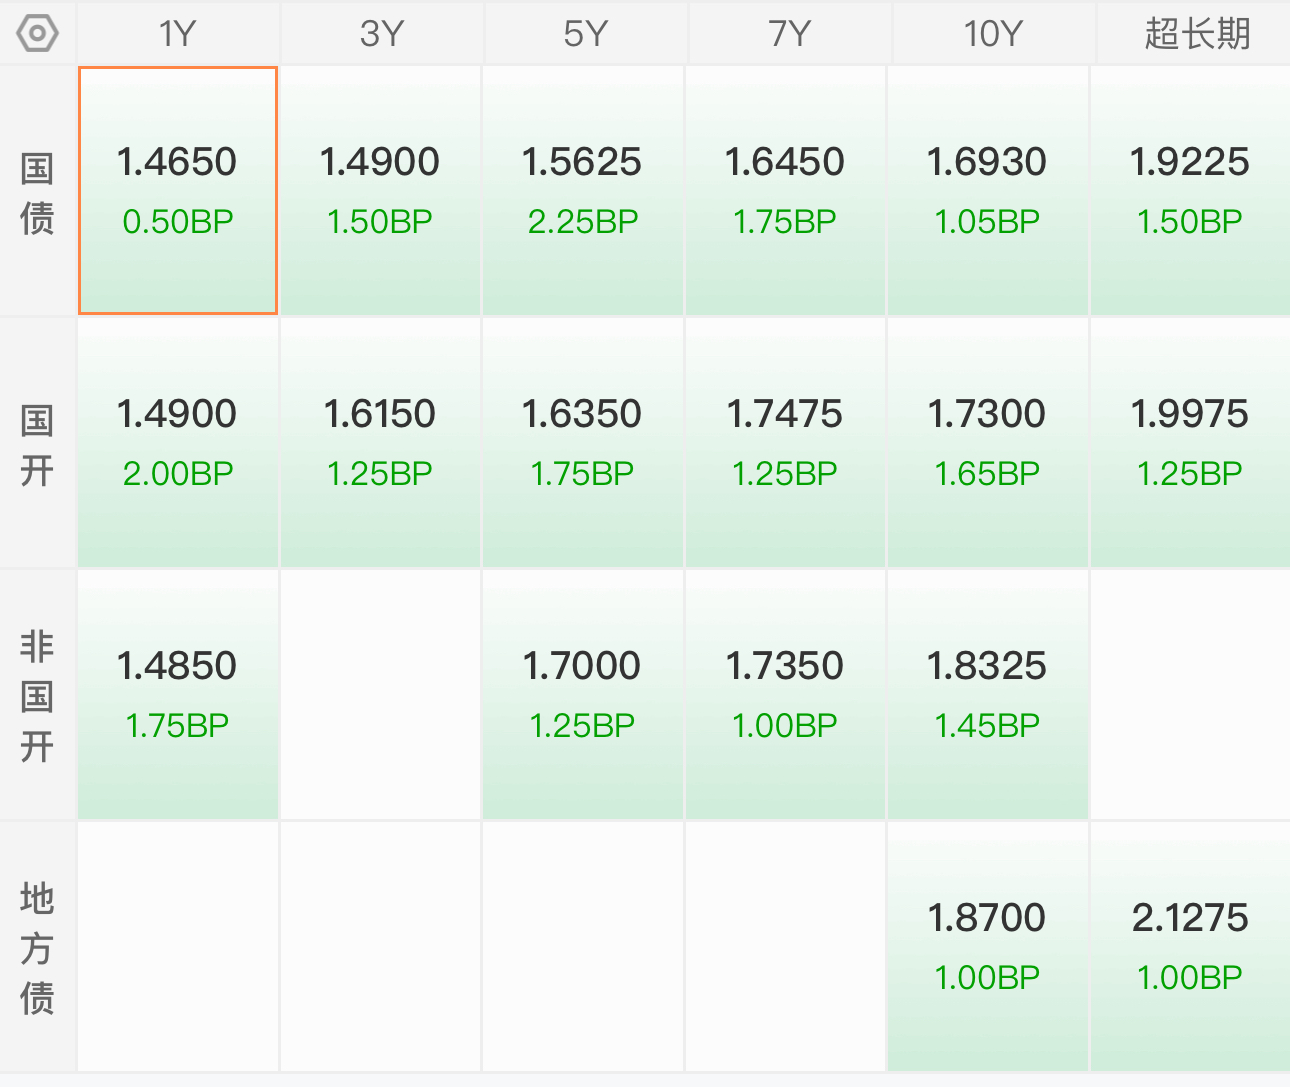
Task: Open the hexagon settings icon
Action: [x=37, y=33]
